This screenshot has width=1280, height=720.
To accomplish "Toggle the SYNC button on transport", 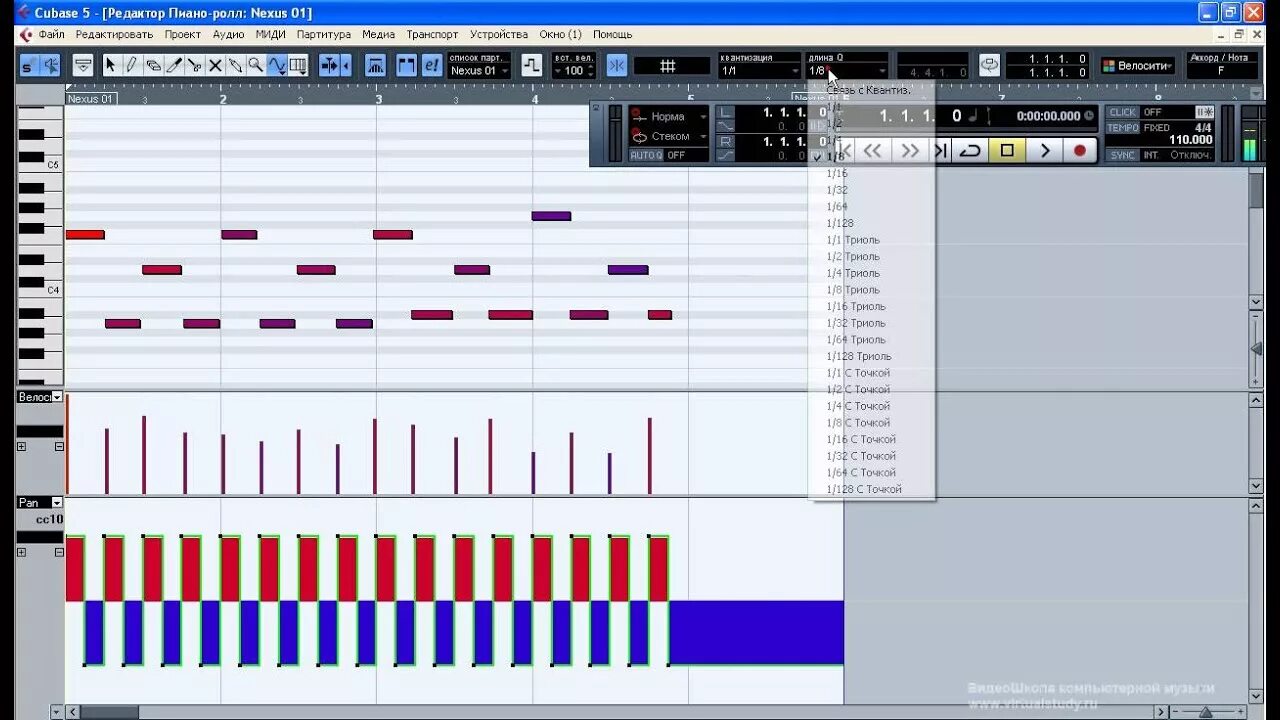I will 1123,155.
